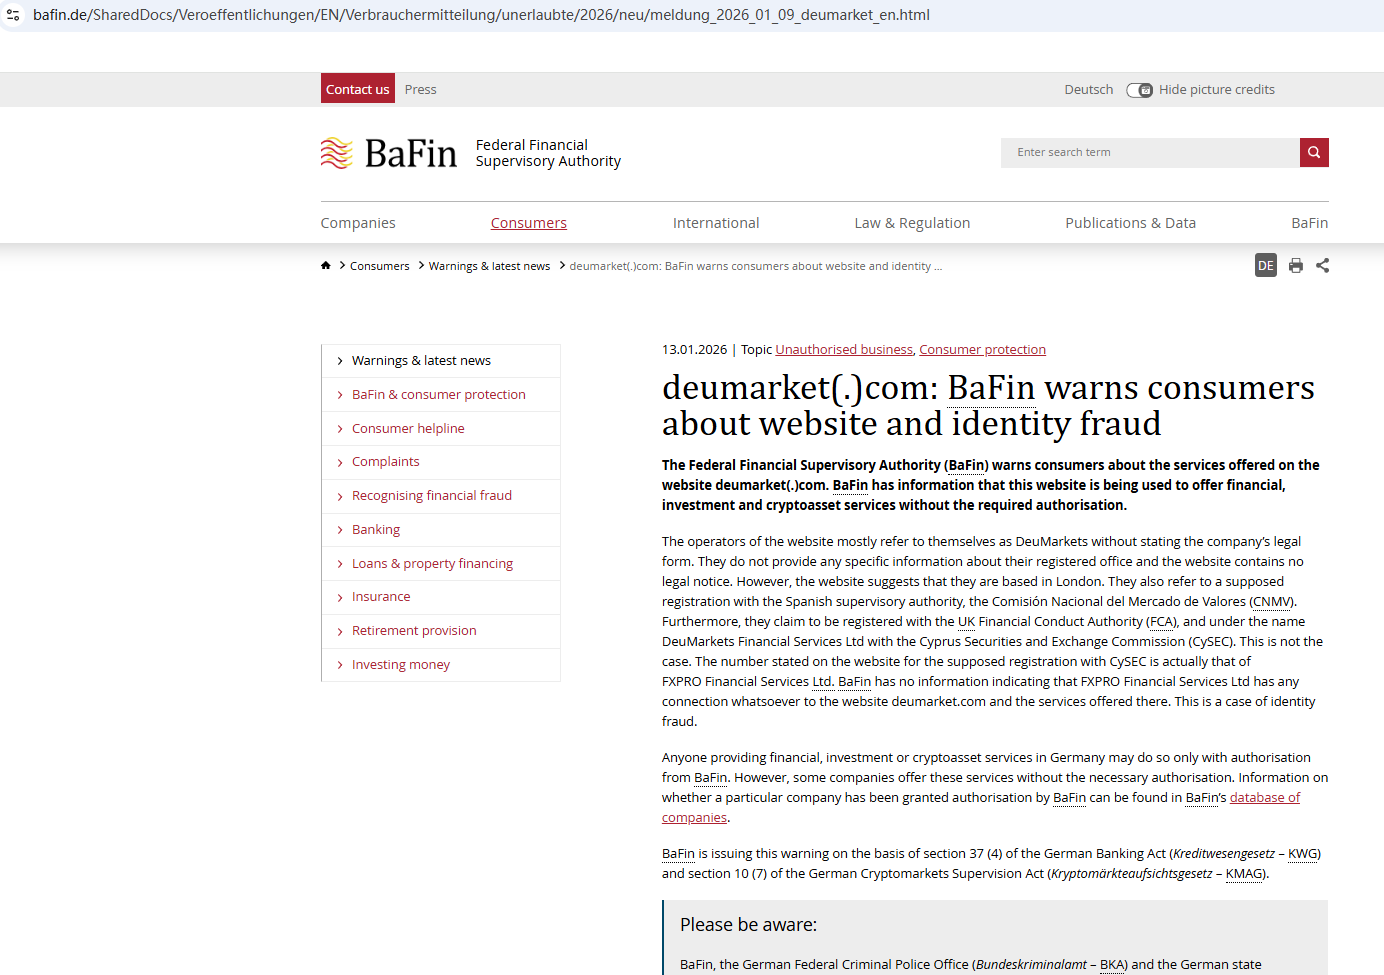
Task: Expand Investing money sidebar chevron
Action: (340, 665)
